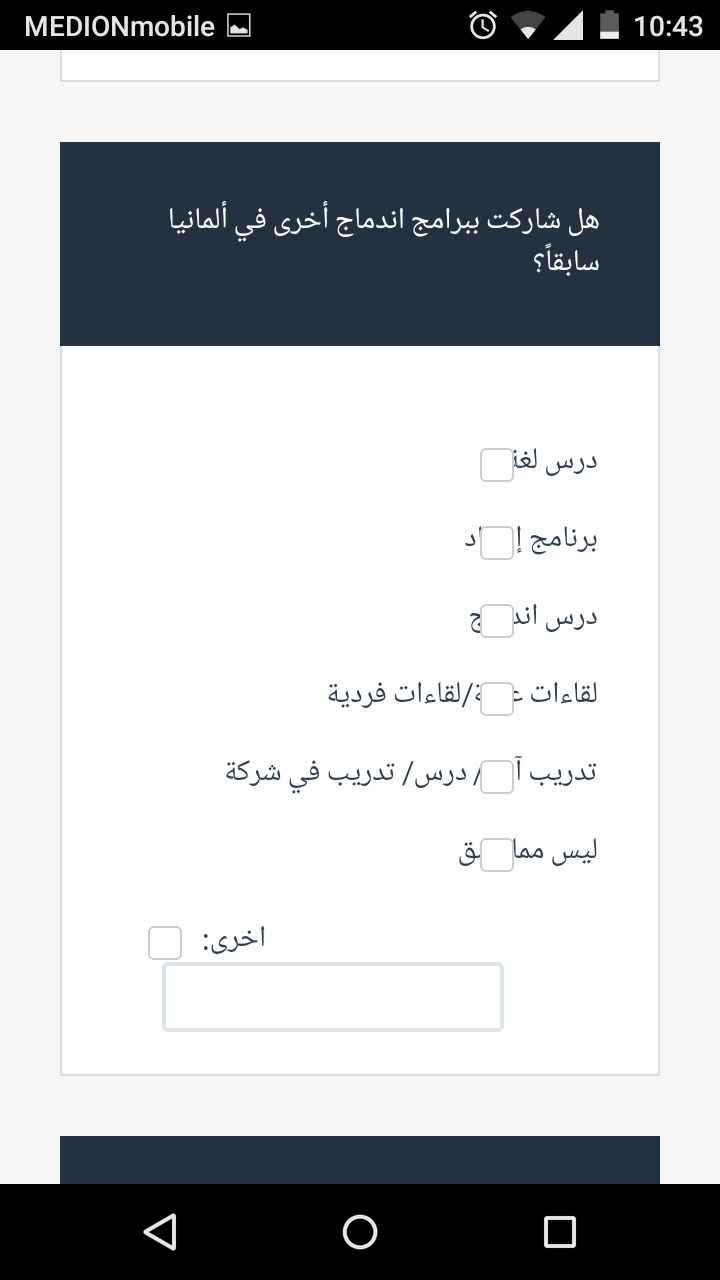Check the 'تدريب في شركة' option checkbox
The image size is (720, 1280).
point(497,777)
